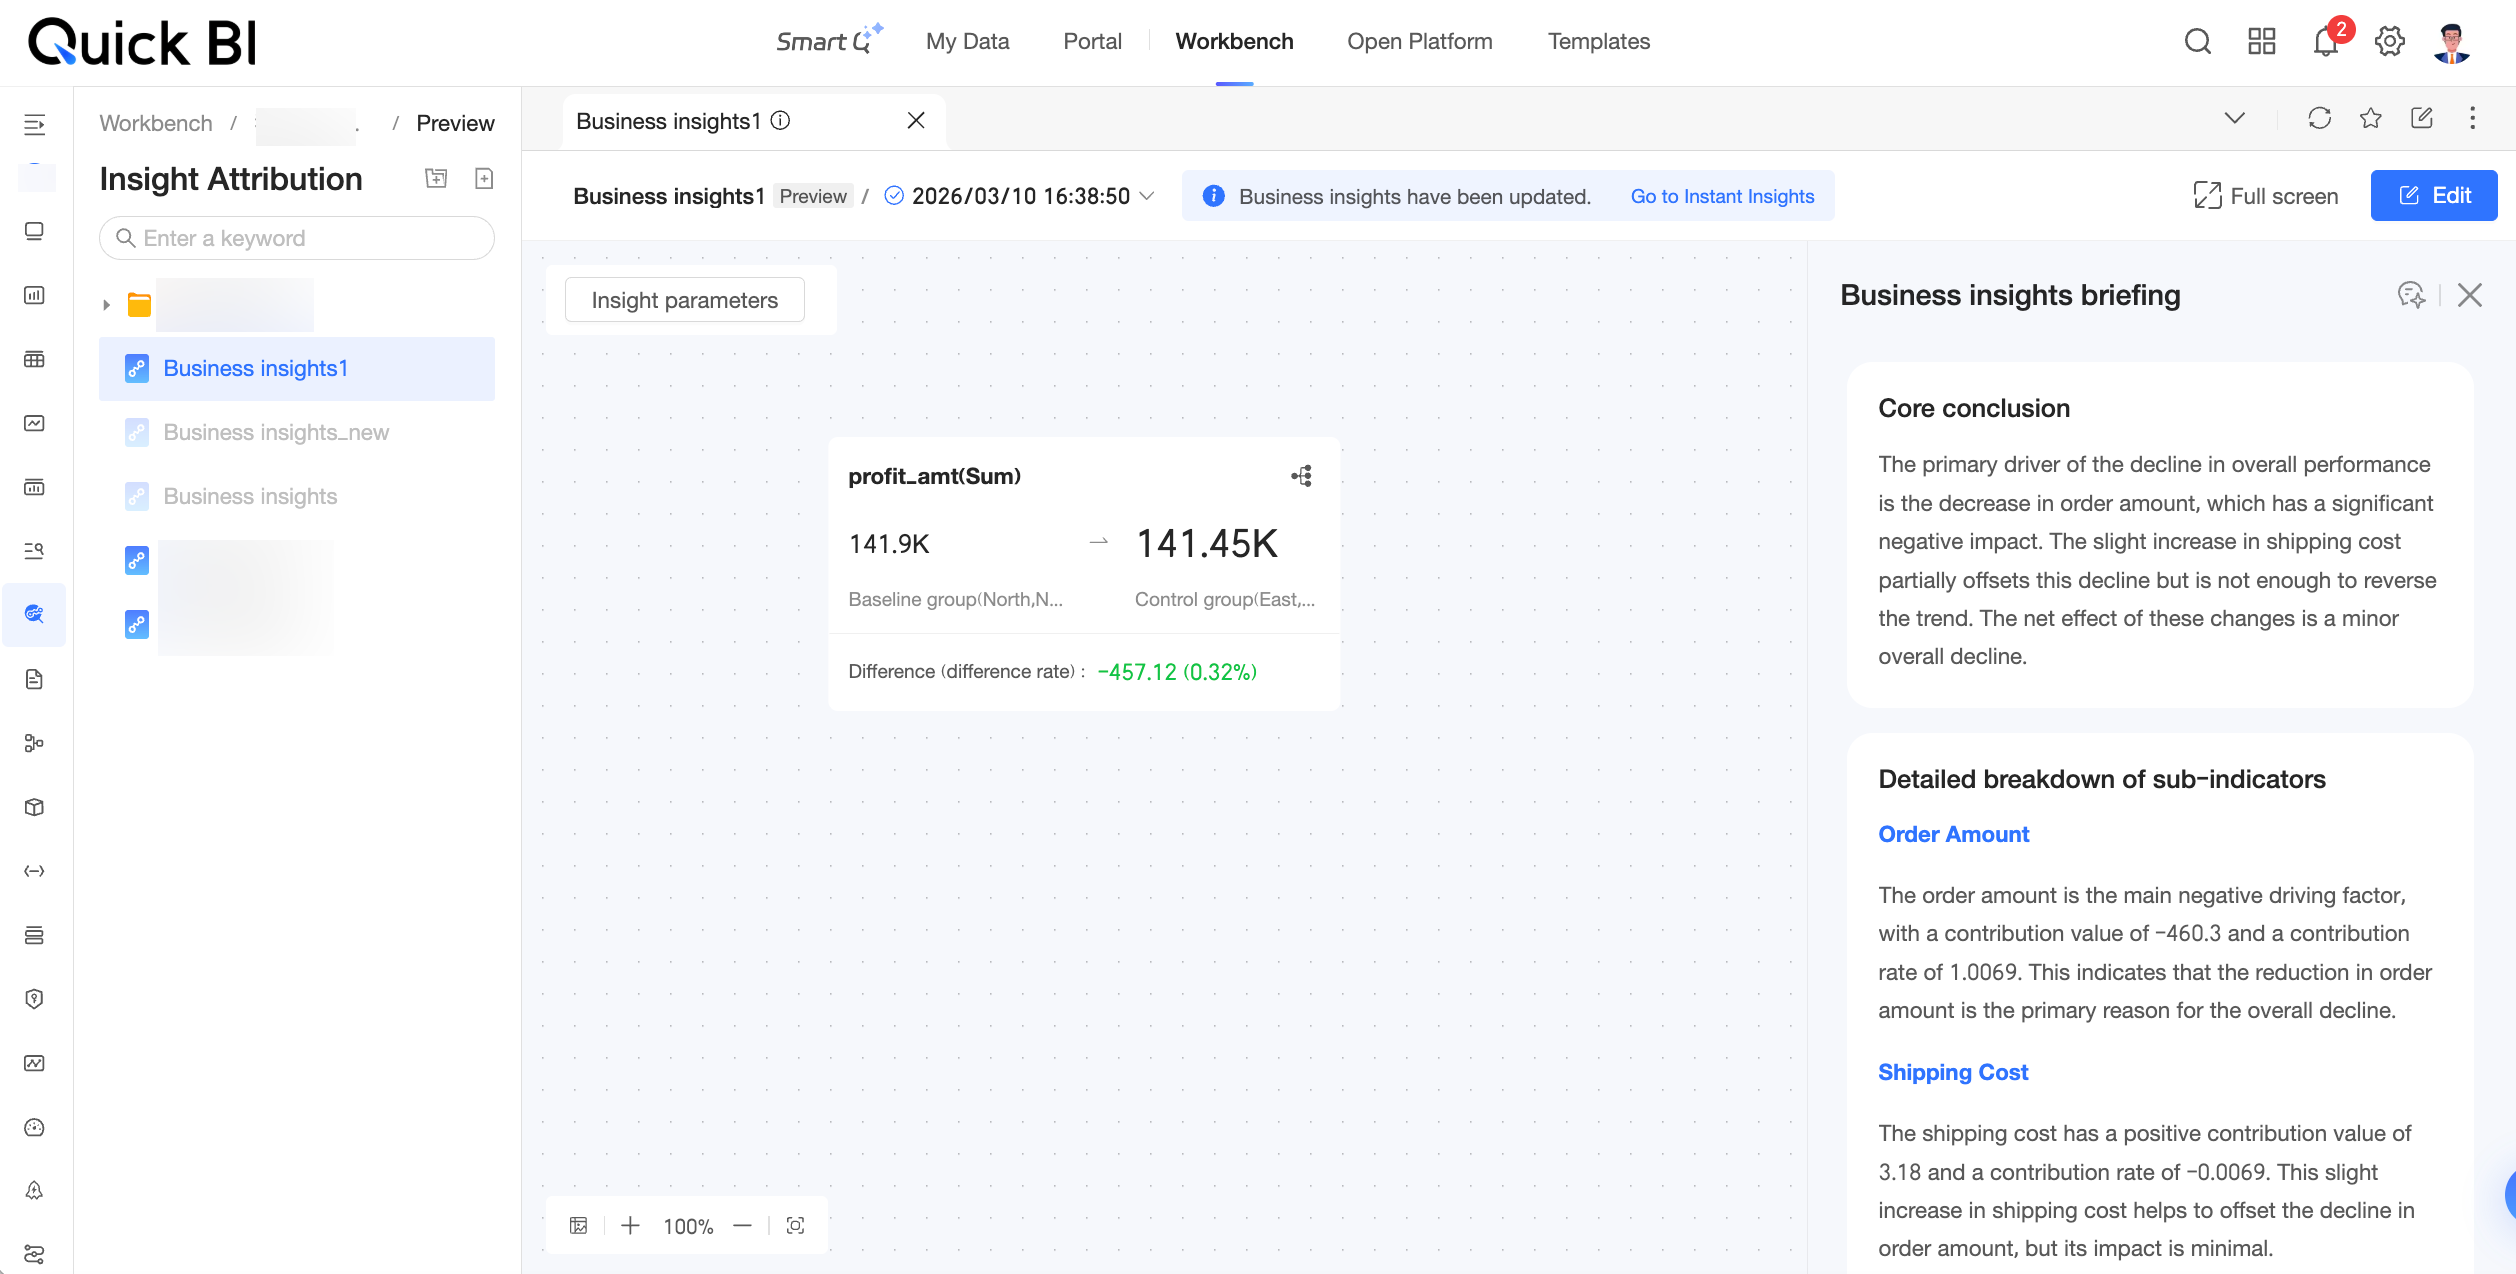This screenshot has height=1274, width=2516.
Task: Click the new folder icon beside Insight Attribution
Action: pyautogui.click(x=436, y=178)
